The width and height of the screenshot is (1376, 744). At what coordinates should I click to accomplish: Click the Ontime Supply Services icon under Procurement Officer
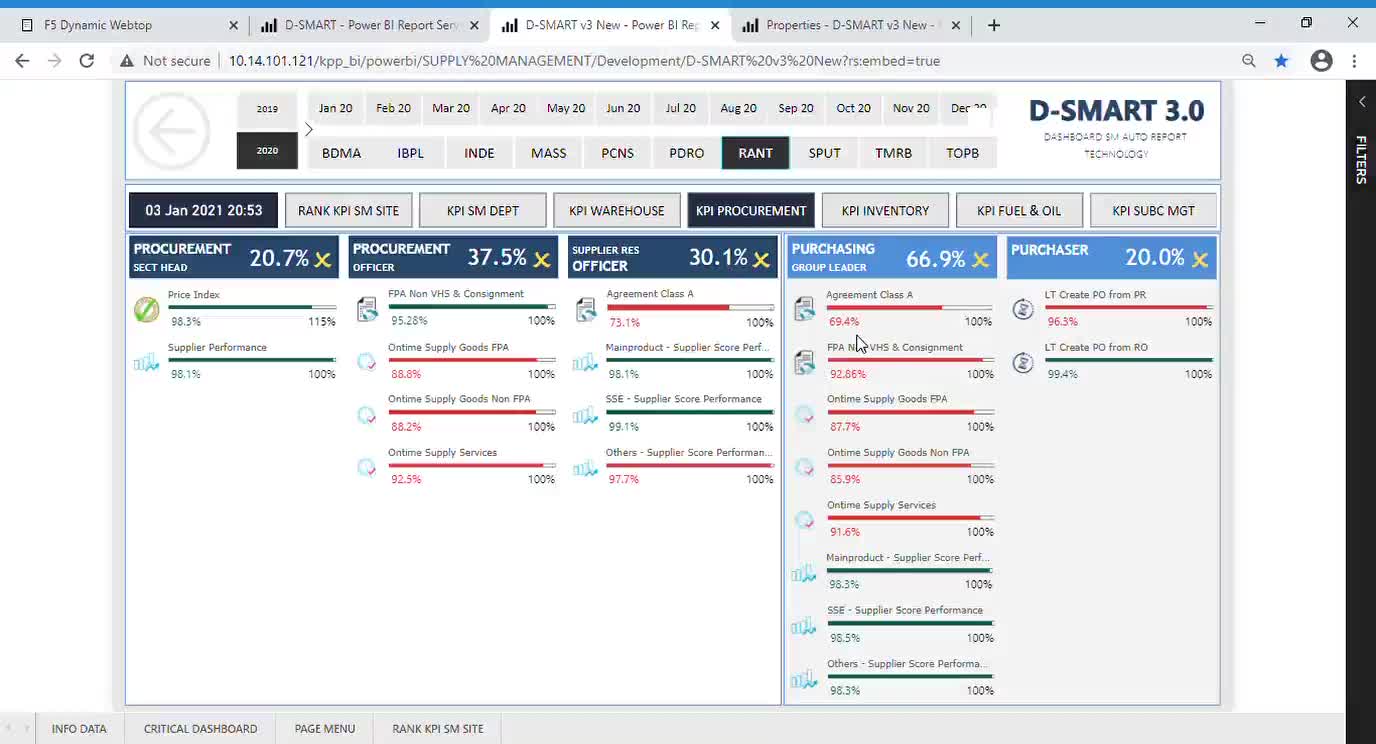coord(367,466)
